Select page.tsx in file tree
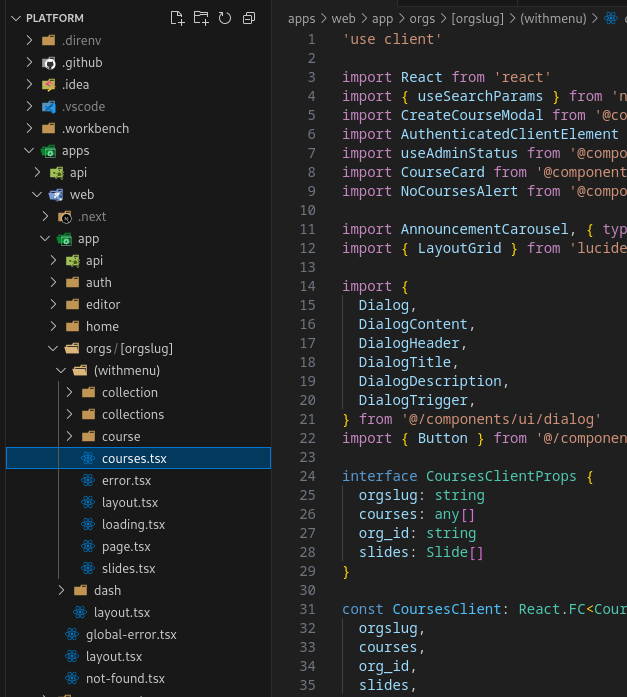 coord(126,546)
